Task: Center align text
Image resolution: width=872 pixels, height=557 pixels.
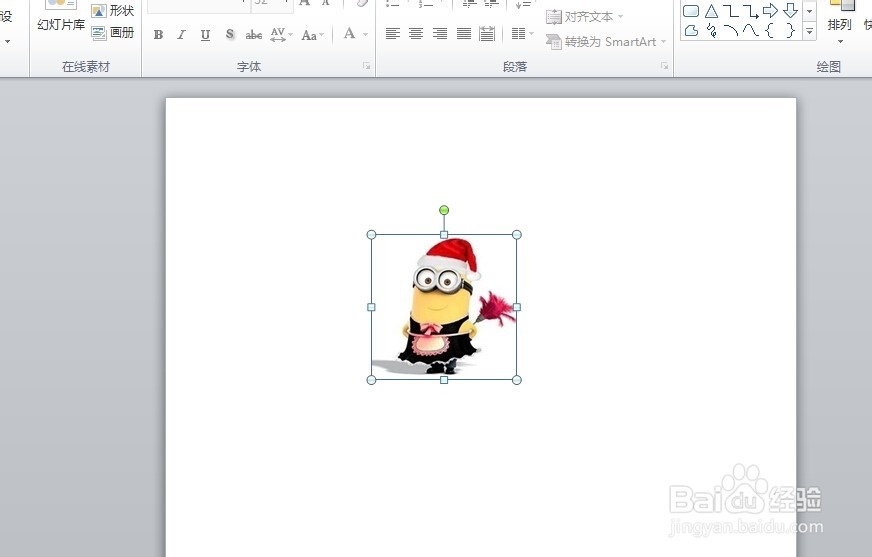Action: pyautogui.click(x=416, y=34)
